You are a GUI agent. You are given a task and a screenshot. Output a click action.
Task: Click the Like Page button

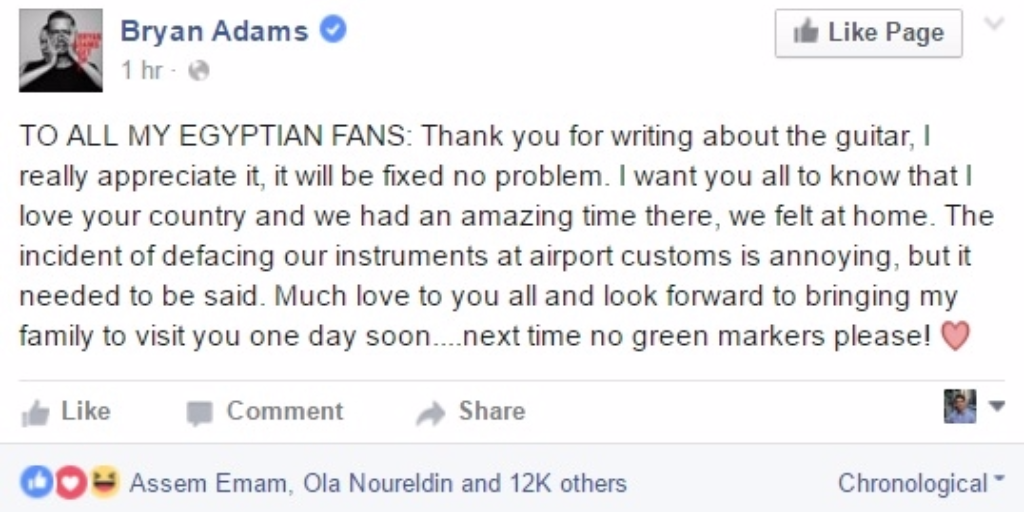point(869,33)
